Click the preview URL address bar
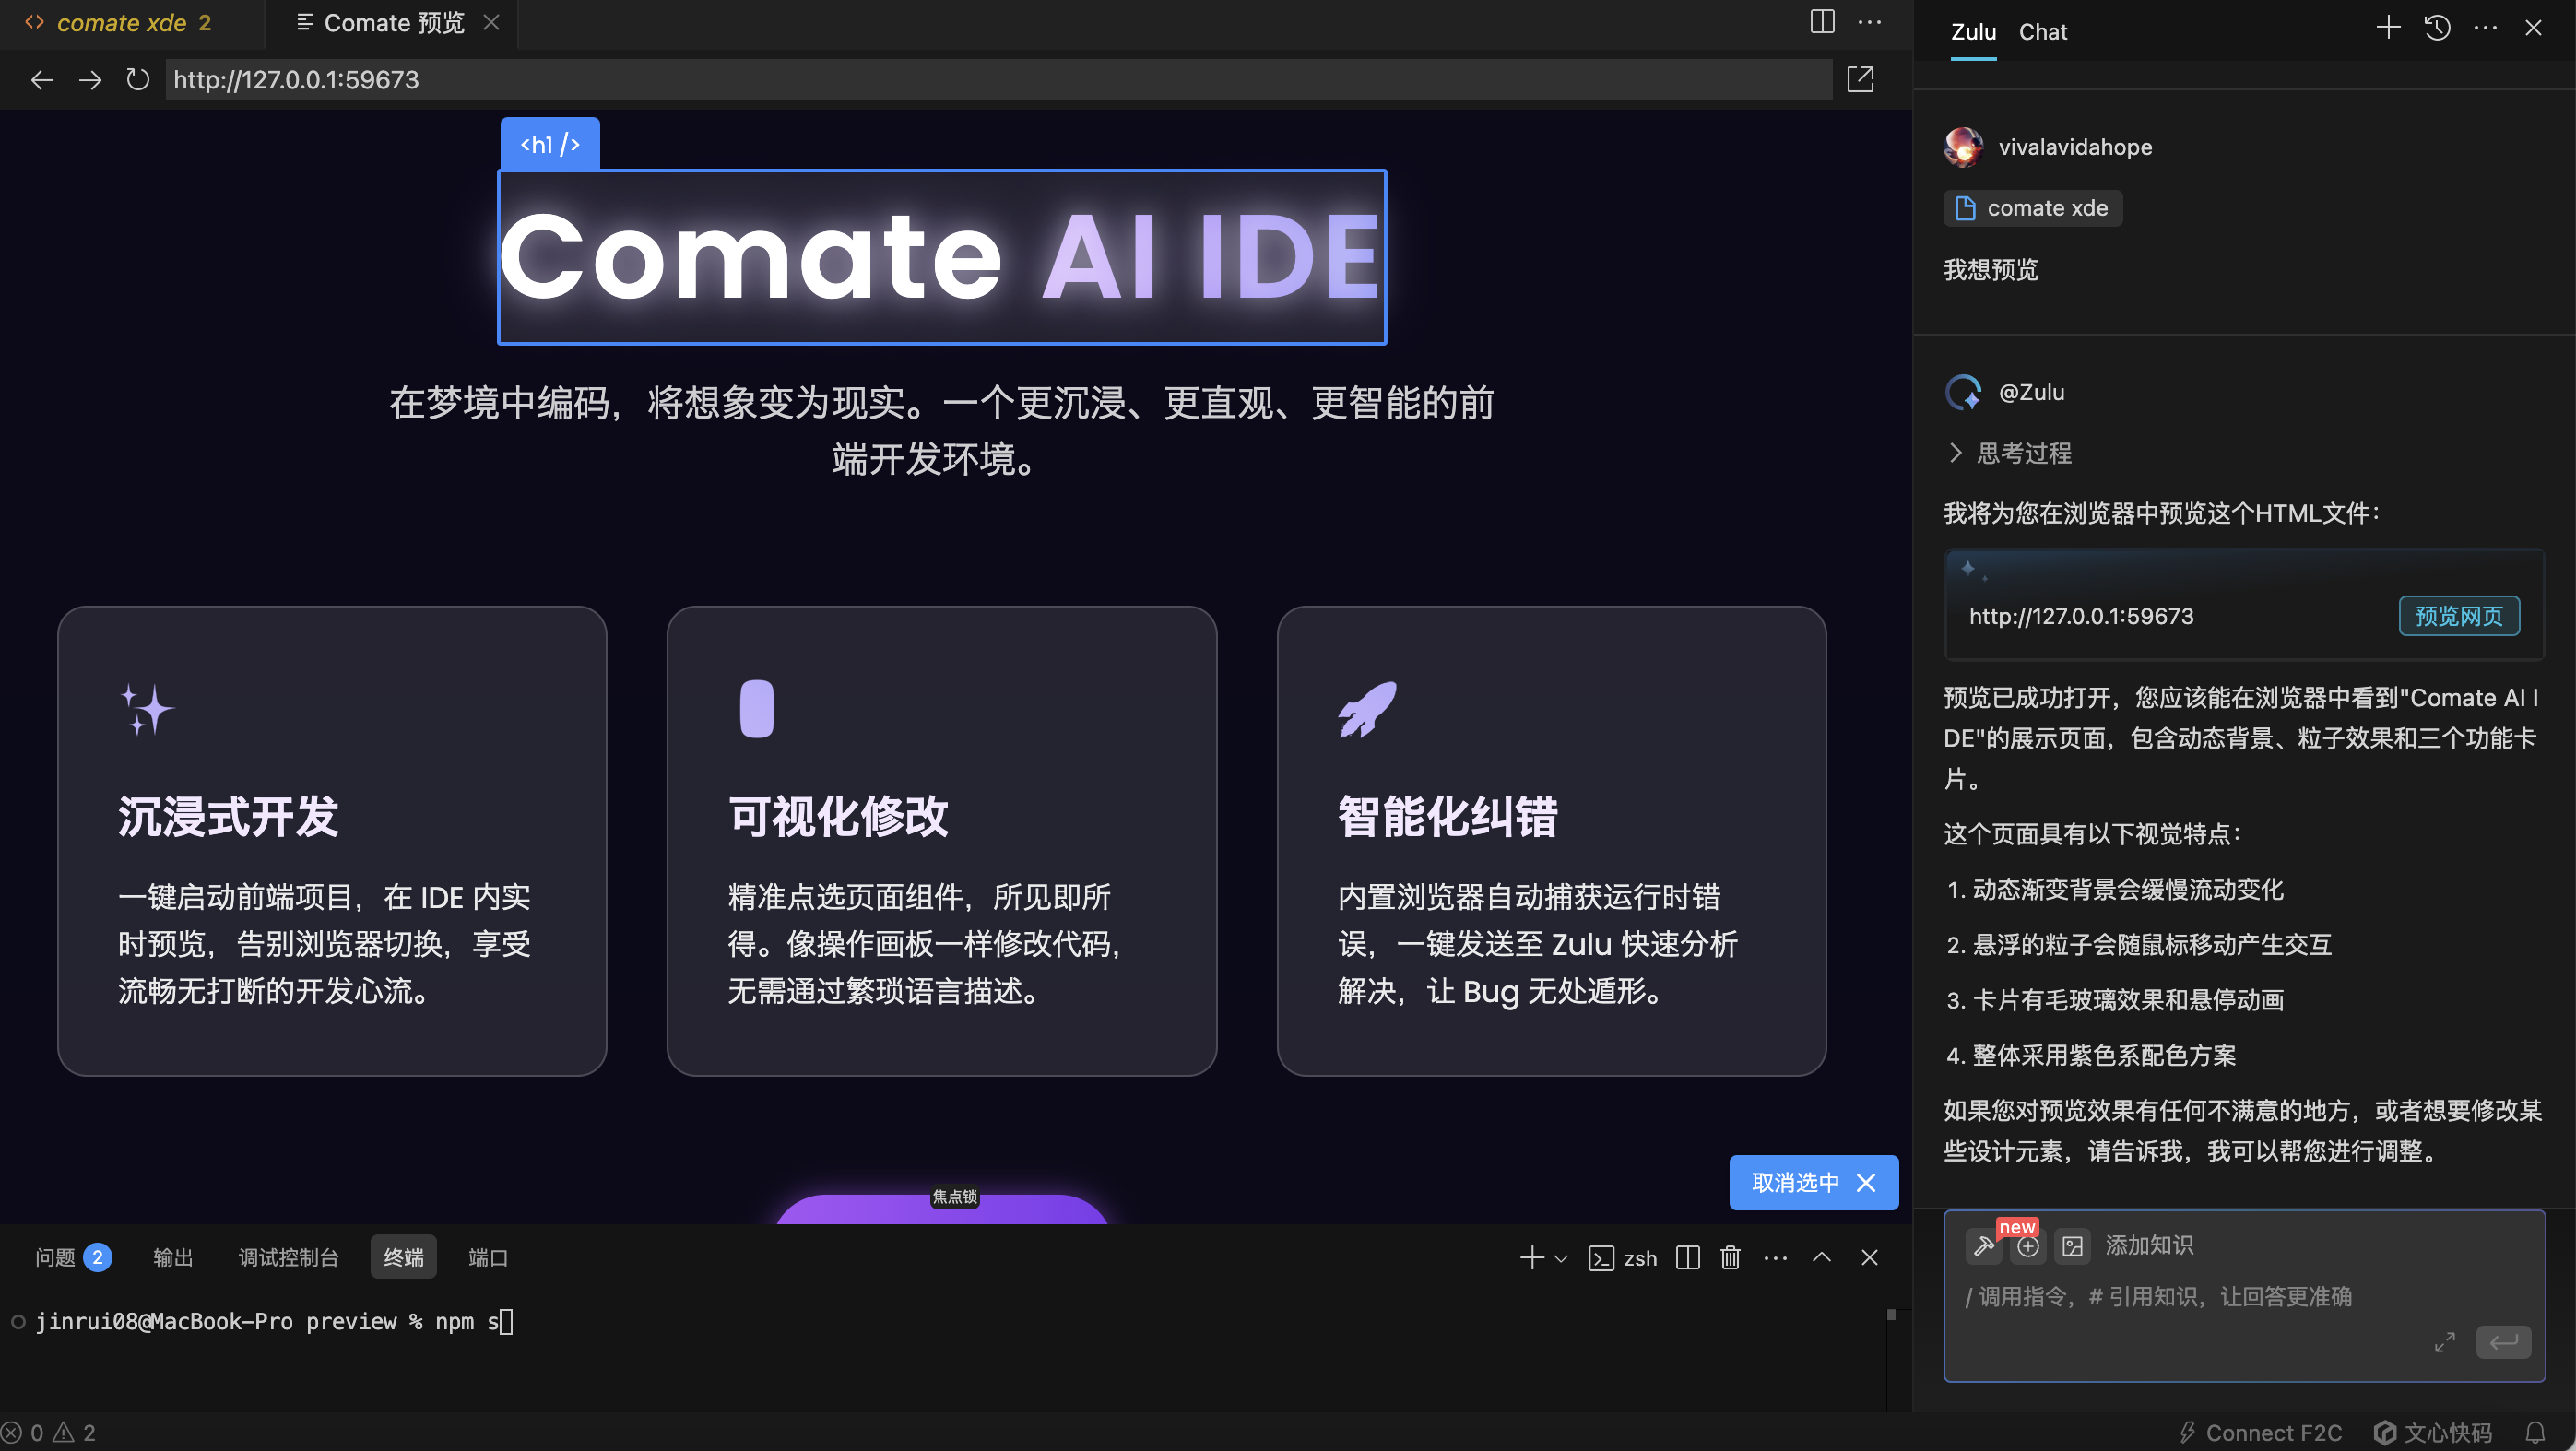2576x1451 pixels. [998, 80]
